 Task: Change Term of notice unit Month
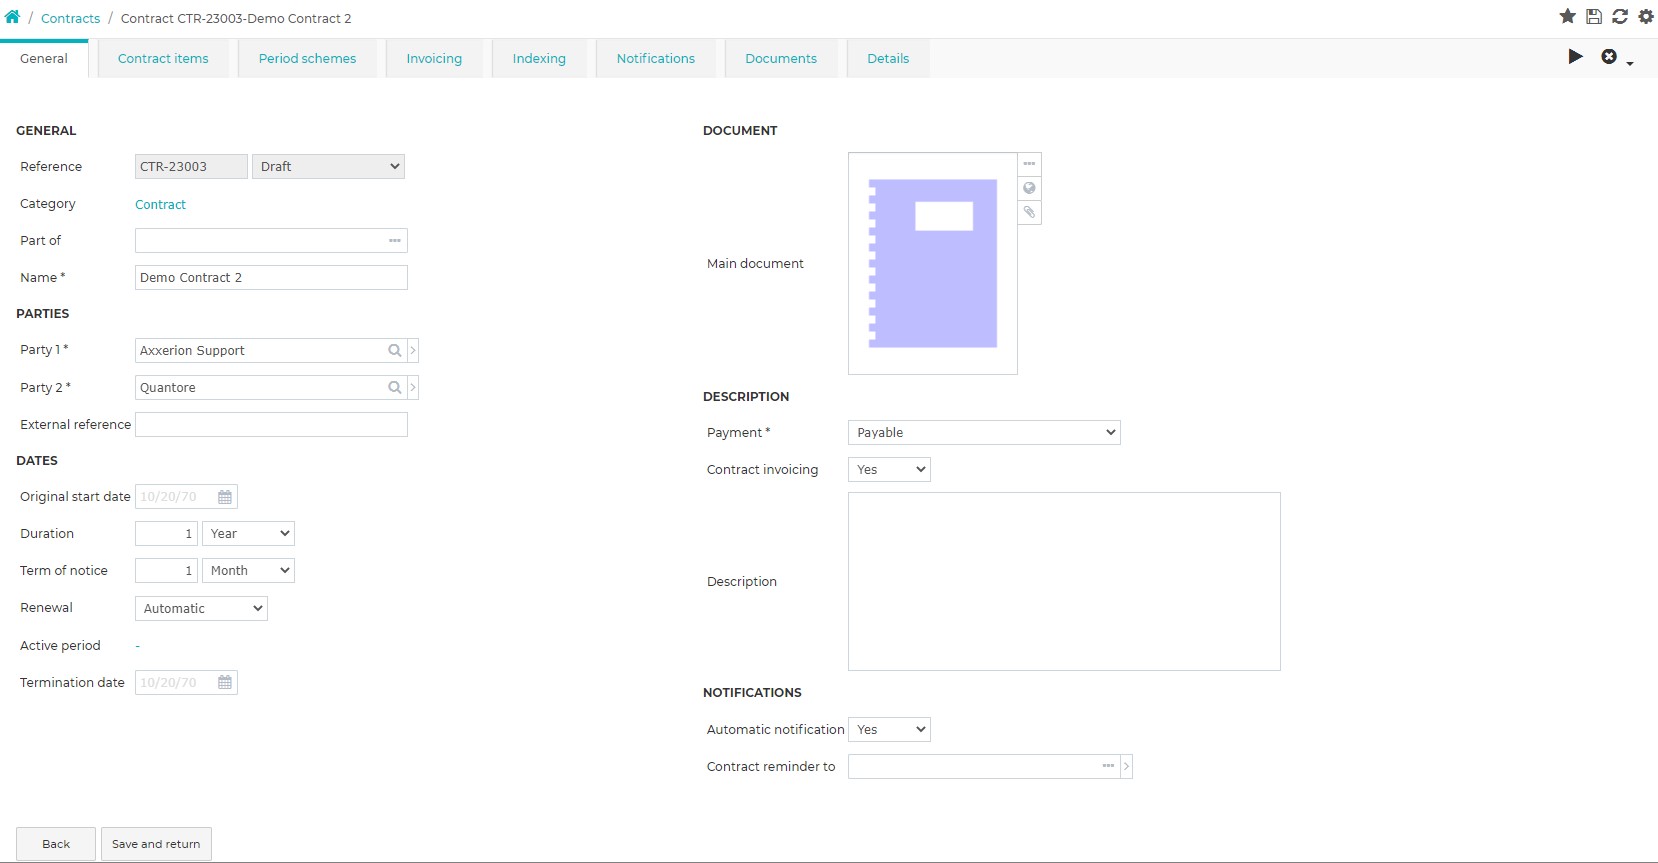[248, 571]
